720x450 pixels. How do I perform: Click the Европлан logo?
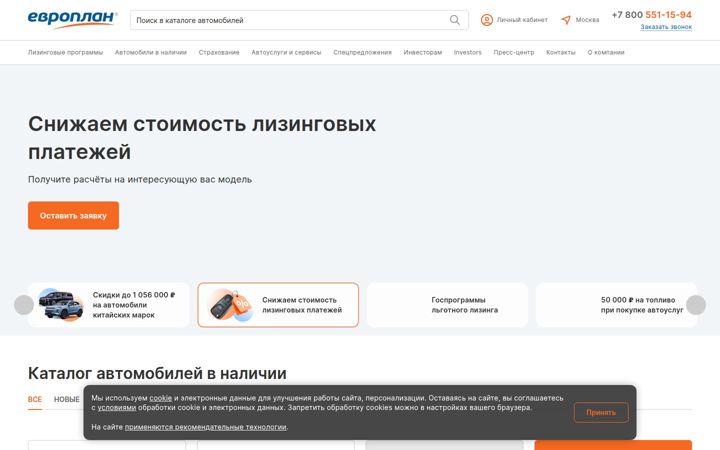pos(73,20)
